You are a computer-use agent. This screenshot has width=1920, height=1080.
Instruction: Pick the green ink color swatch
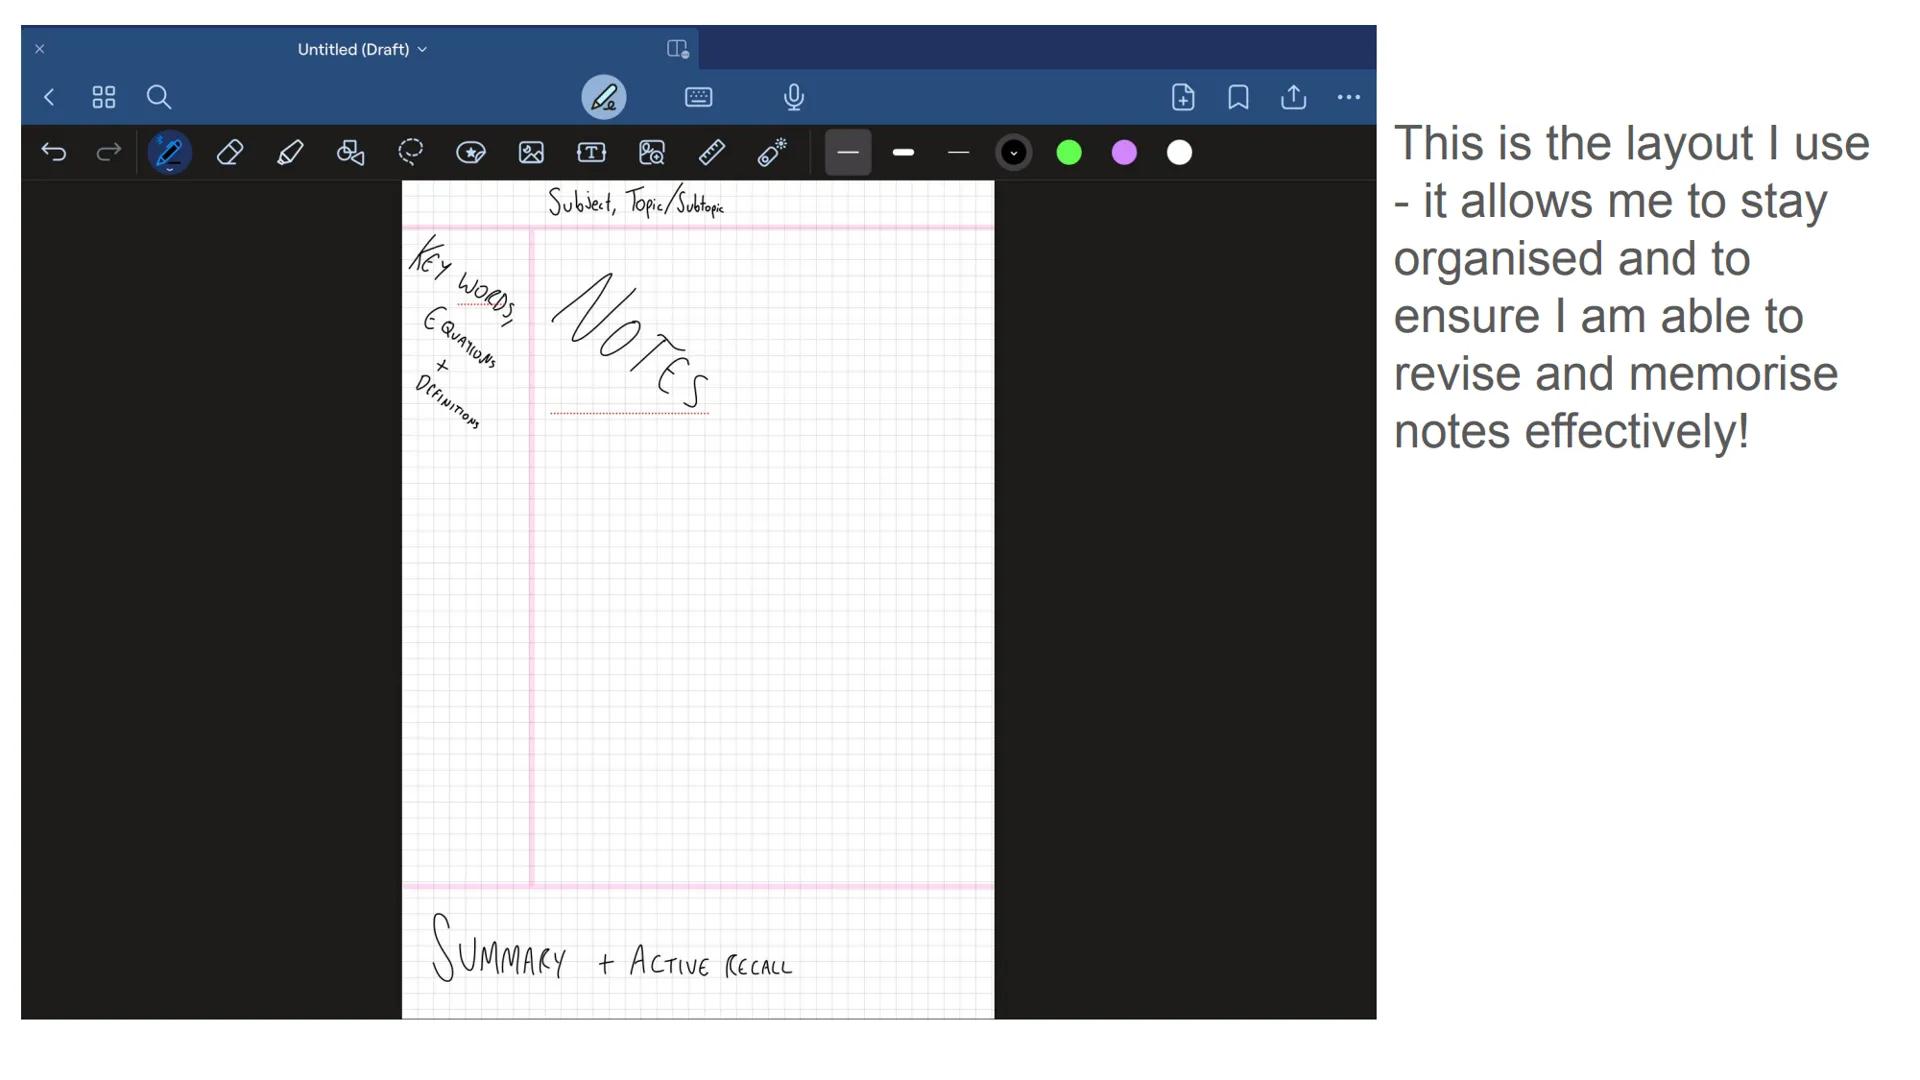click(1069, 152)
